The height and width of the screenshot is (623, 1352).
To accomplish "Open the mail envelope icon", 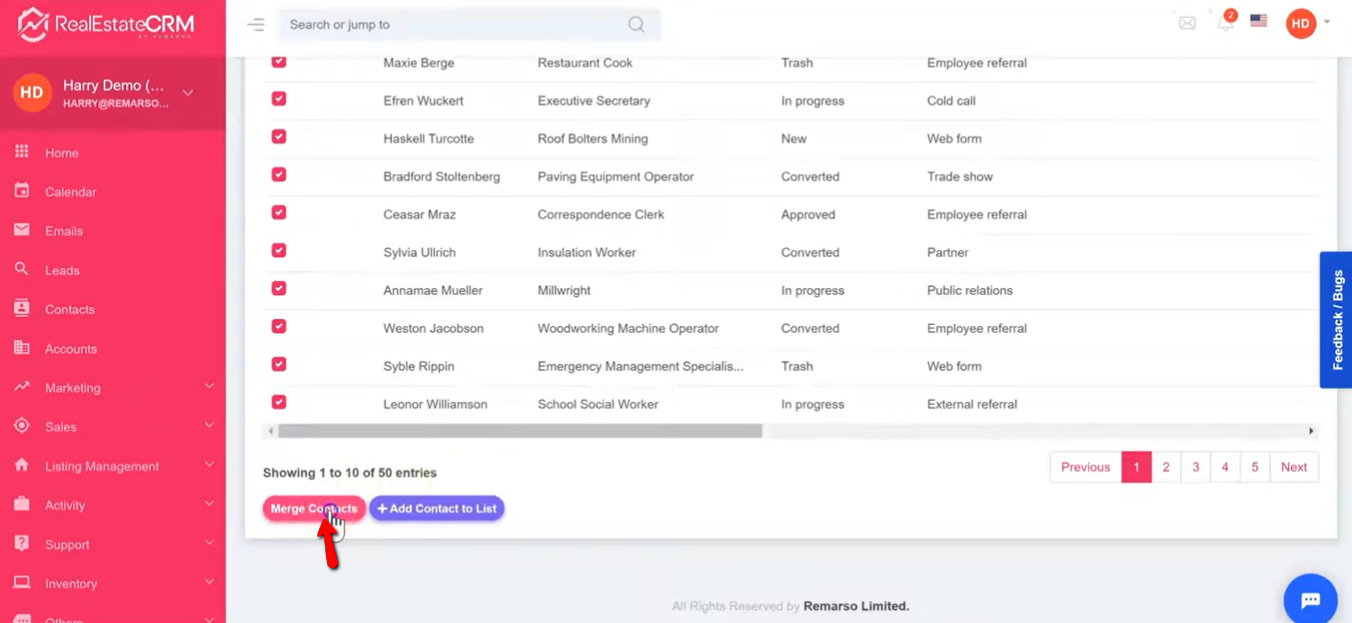I will point(1187,23).
